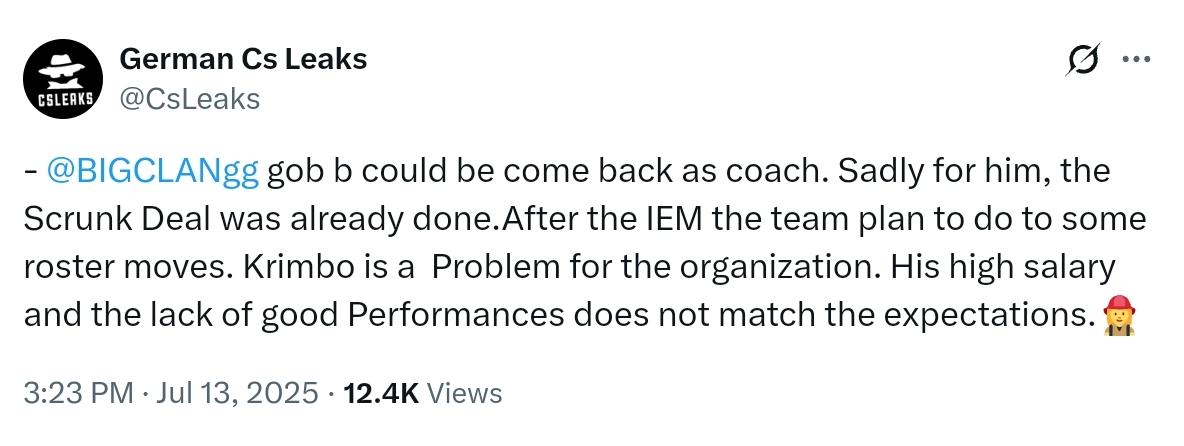1184x446 pixels.
Task: Click the CSLEAKS profile avatar
Action: pos(63,79)
